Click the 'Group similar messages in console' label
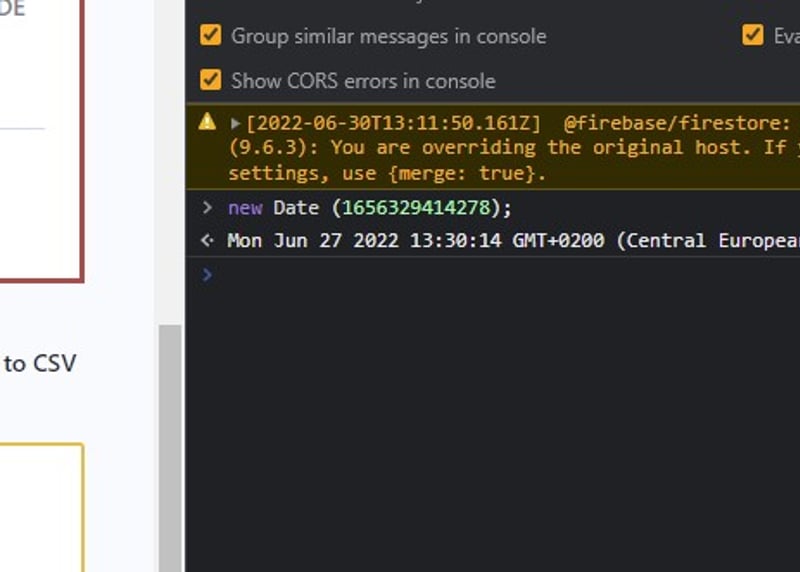 pyautogui.click(x=388, y=36)
